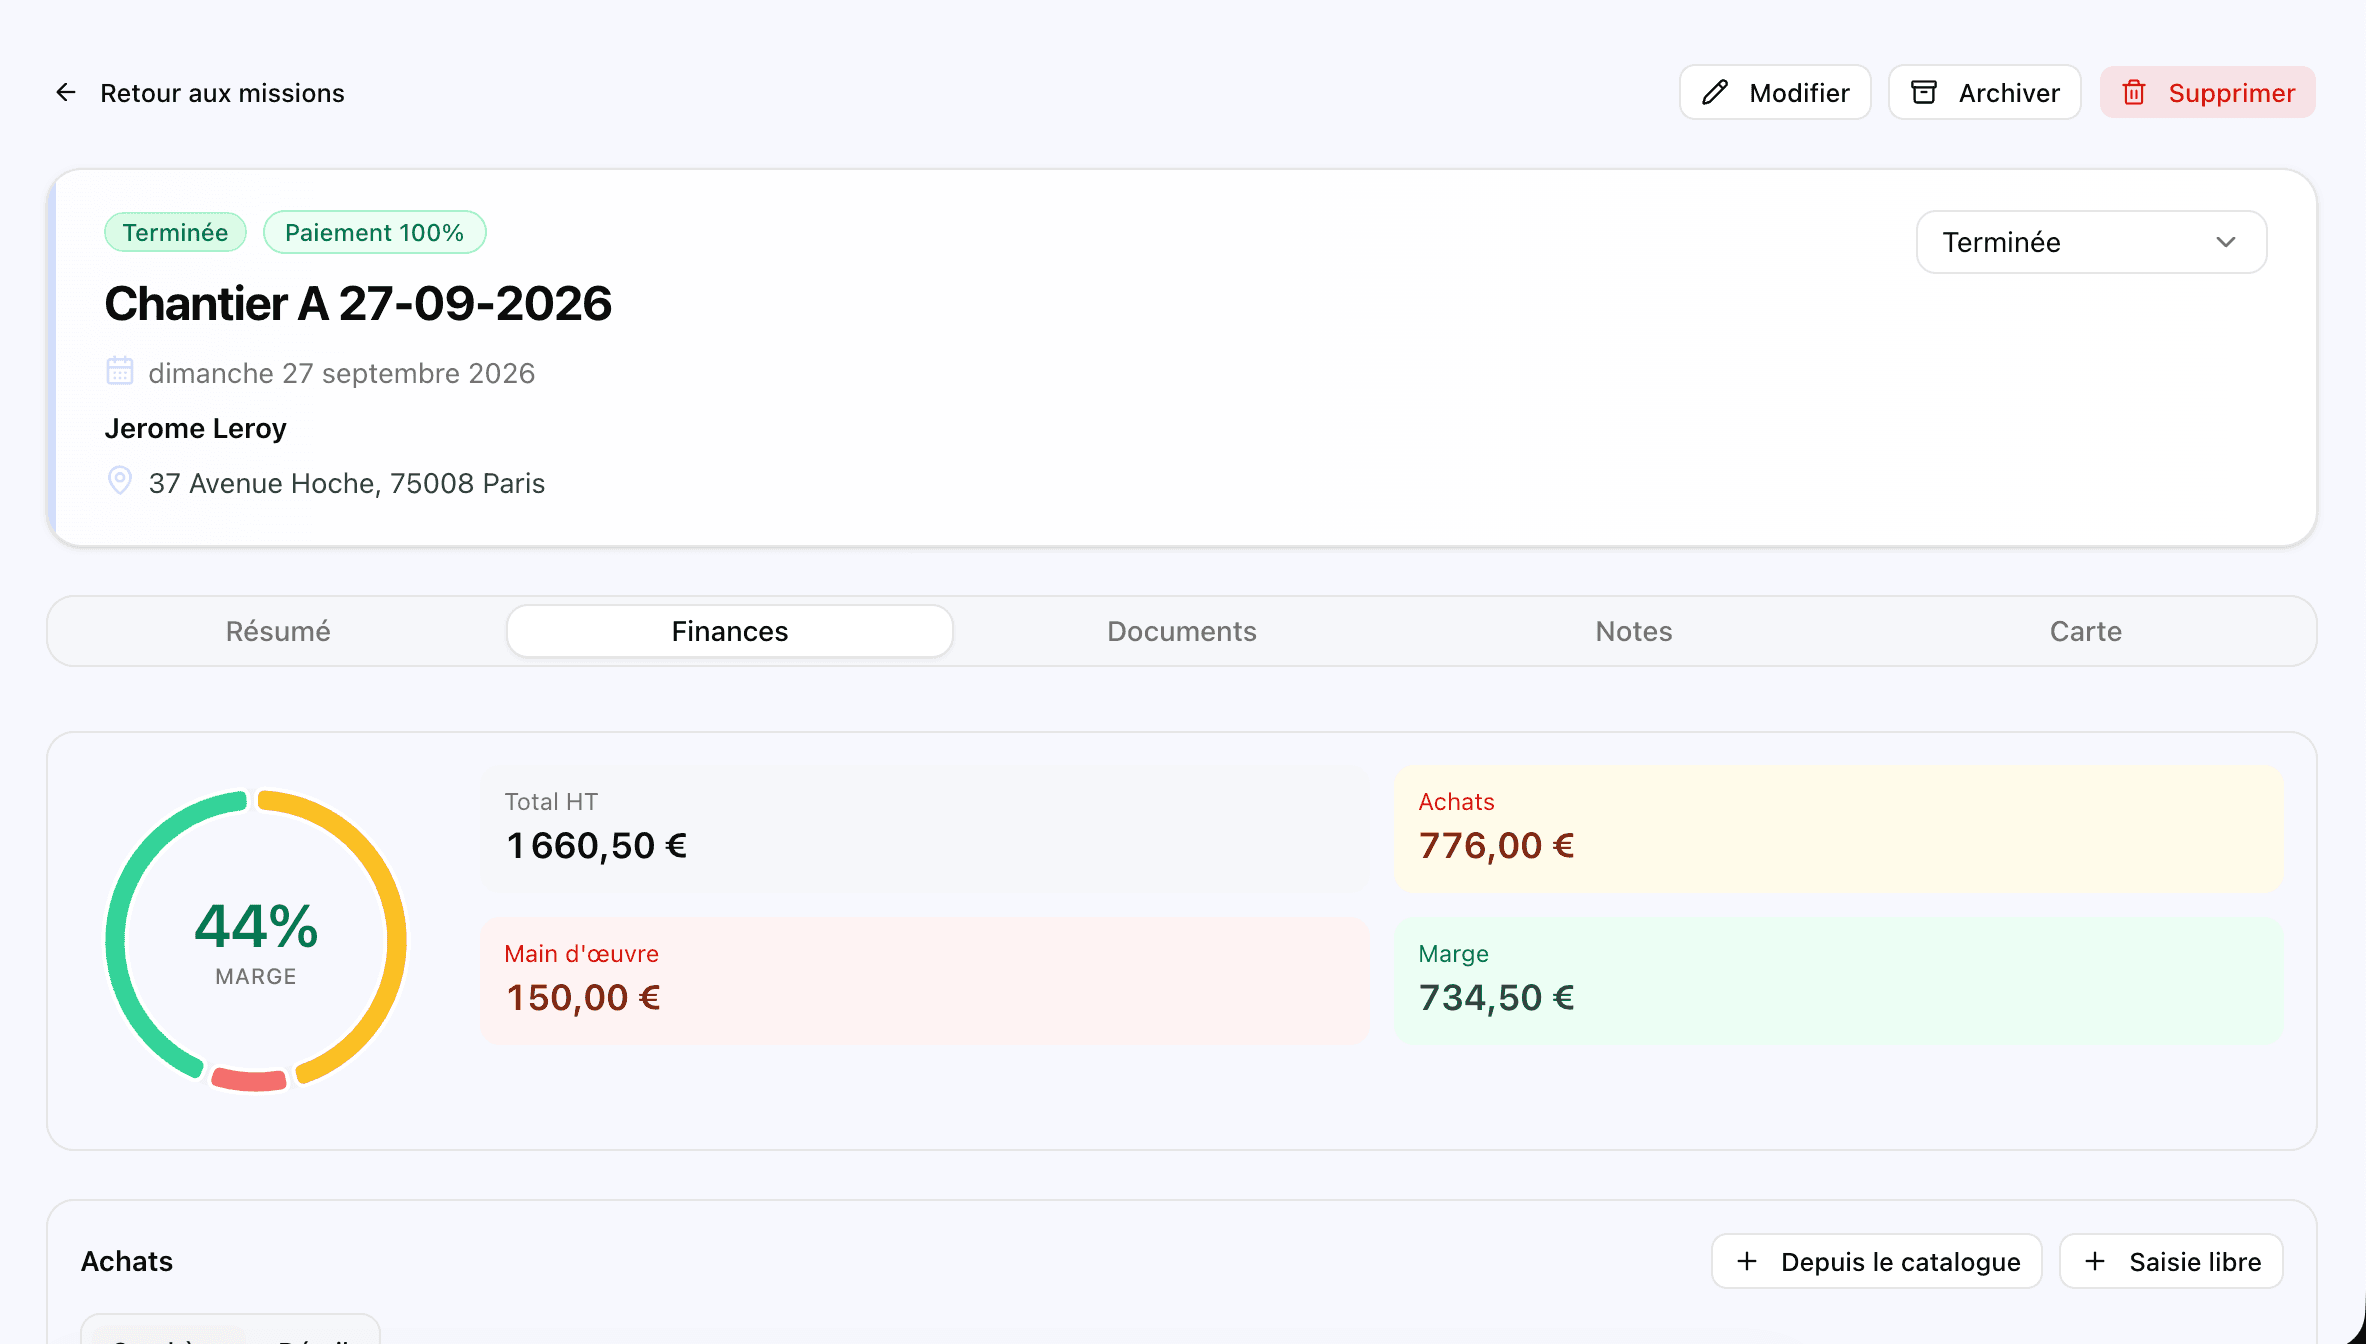The image size is (2366, 1344).
Task: Click the date dimanche 27 septembre 2026
Action: tap(342, 373)
